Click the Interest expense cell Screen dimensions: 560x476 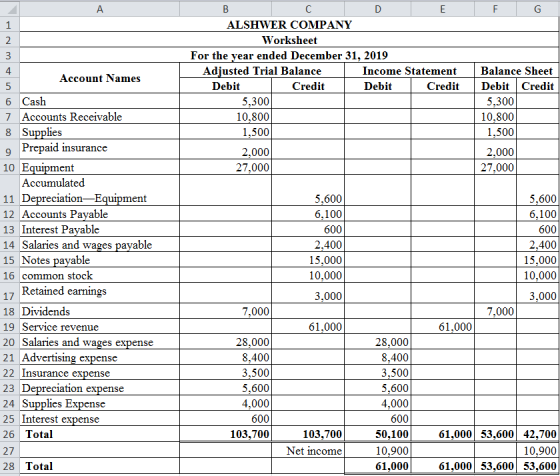click(100, 419)
